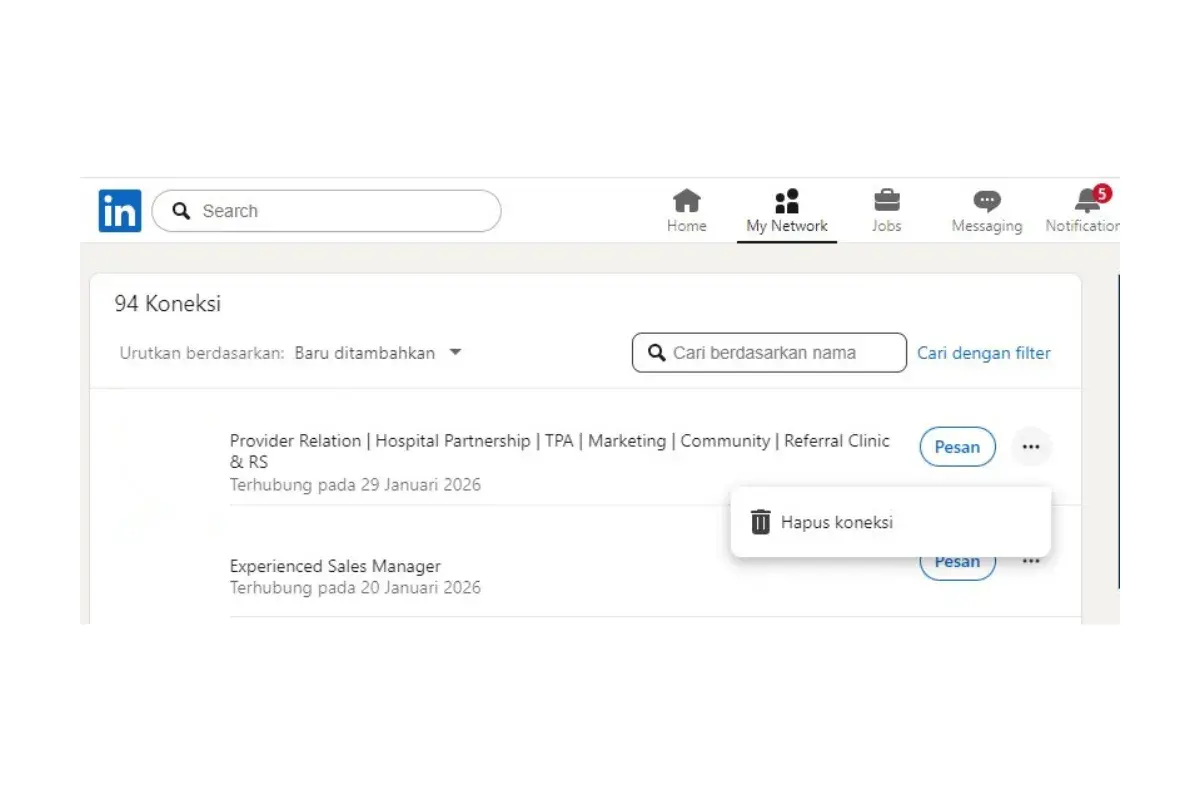Select the My Network icon
This screenshot has height=800, width=1200.
click(786, 203)
